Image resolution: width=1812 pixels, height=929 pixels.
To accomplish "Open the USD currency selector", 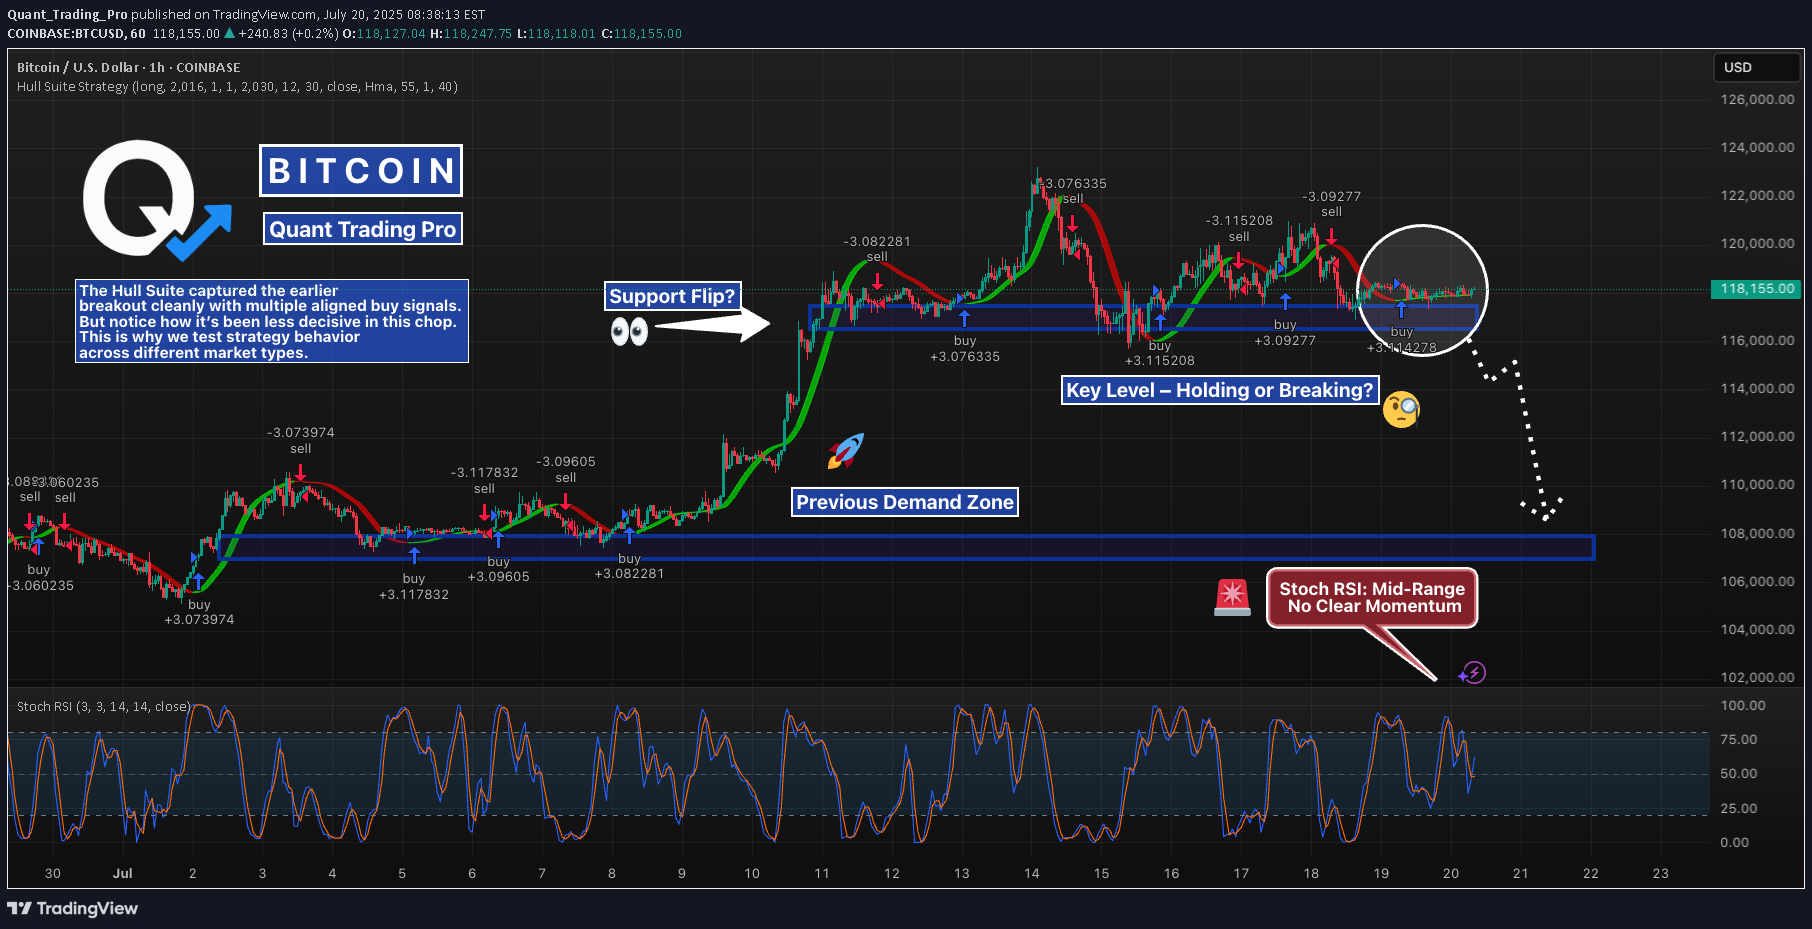I will 1756,67.
